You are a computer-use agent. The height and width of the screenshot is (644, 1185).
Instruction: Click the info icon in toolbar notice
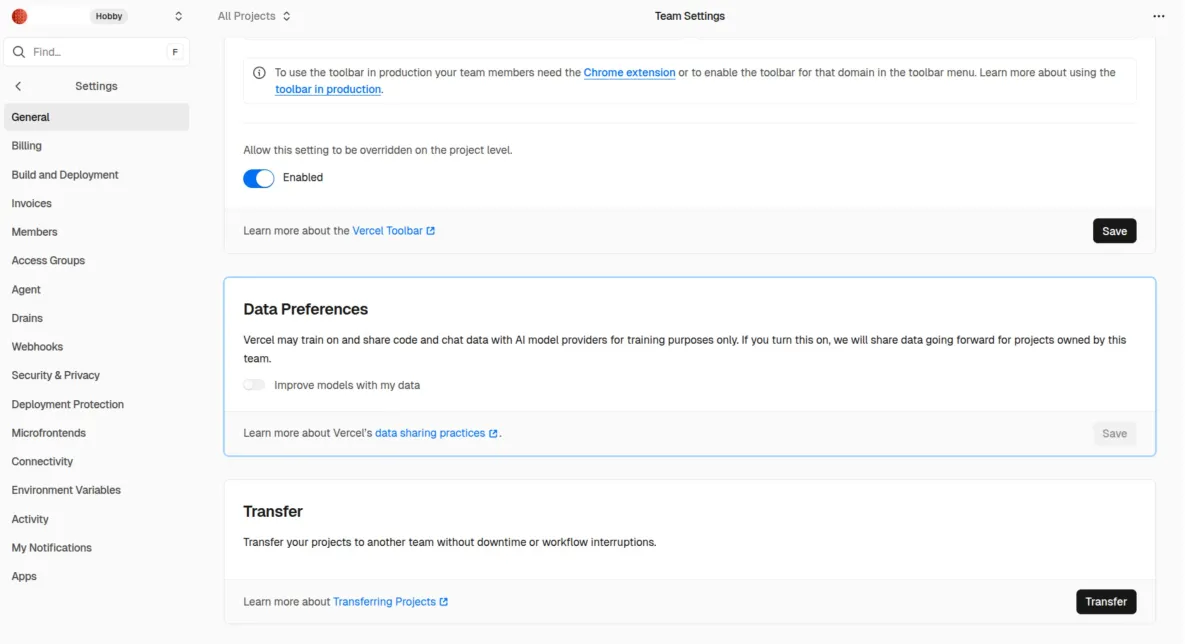[x=259, y=73]
